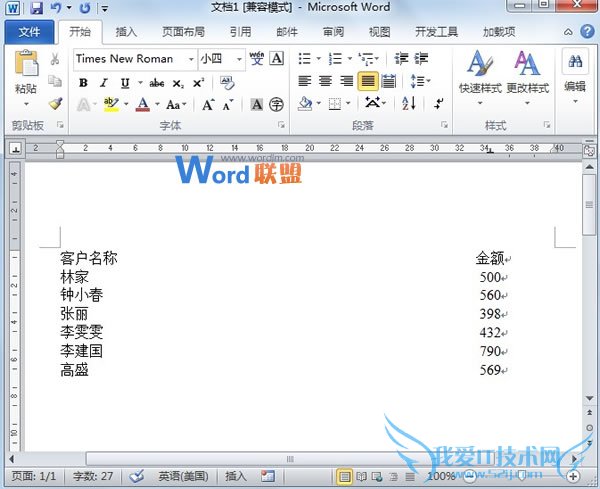Image resolution: width=600 pixels, height=489 pixels.
Task: Expand the font color dropdown arrow
Action: click(x=157, y=104)
